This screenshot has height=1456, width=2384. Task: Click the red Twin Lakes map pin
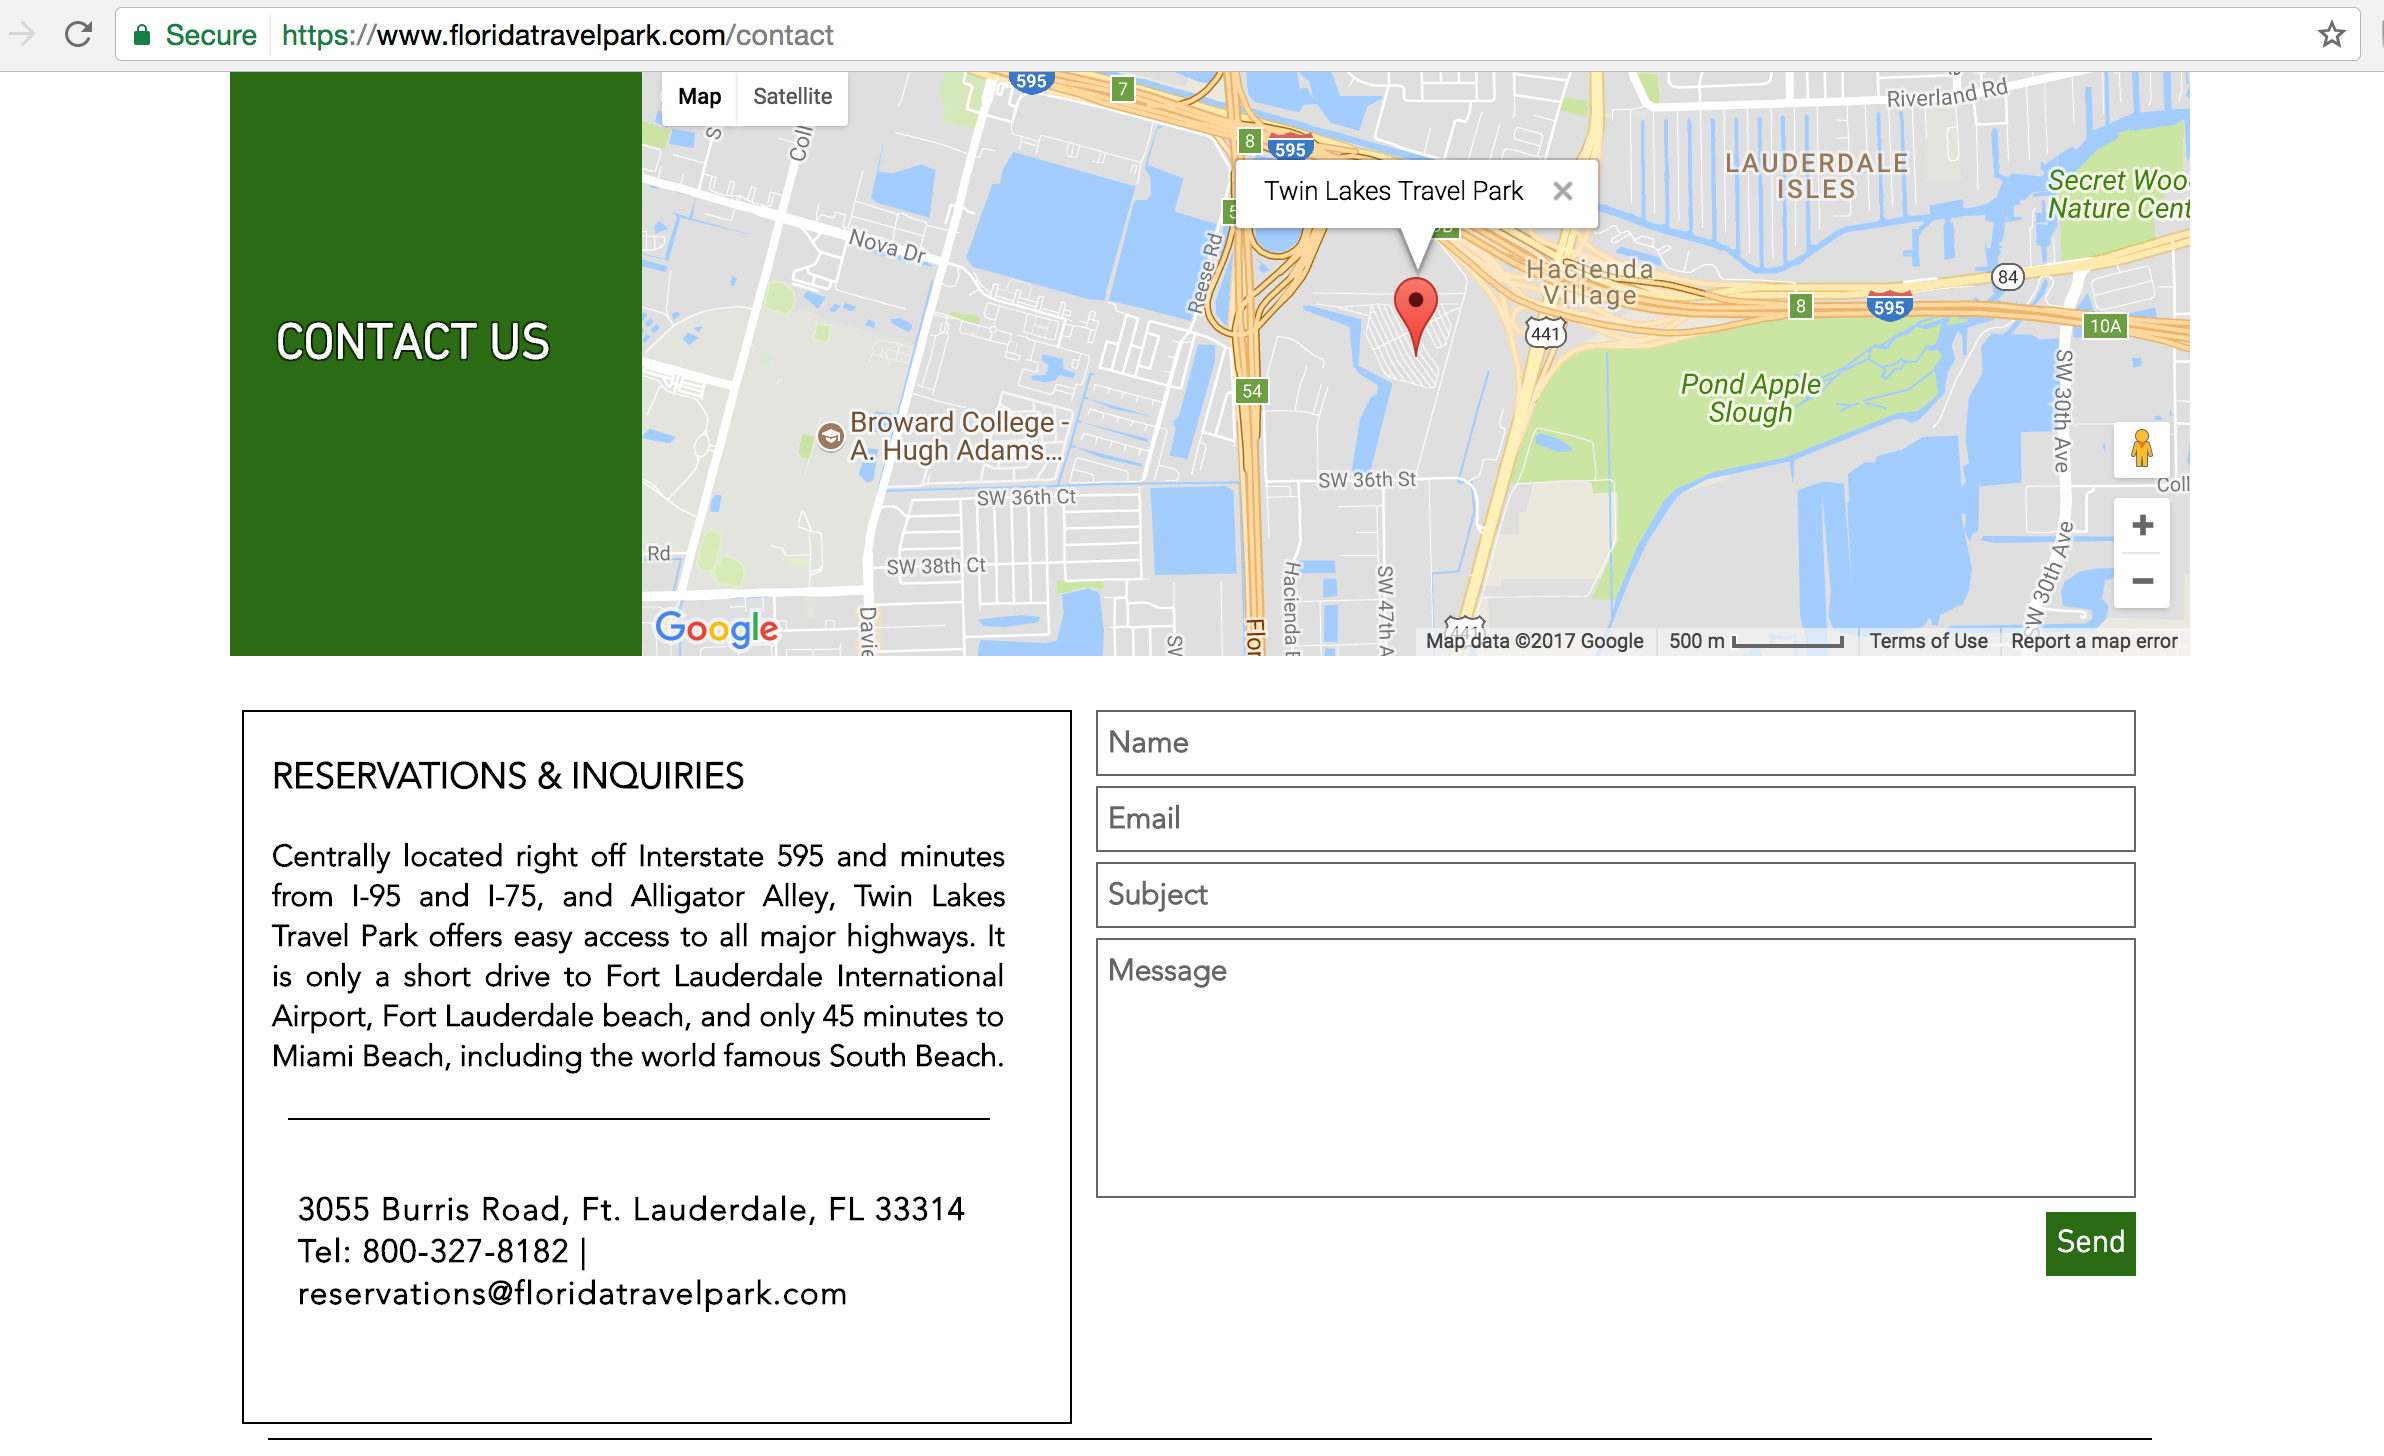1415,314
